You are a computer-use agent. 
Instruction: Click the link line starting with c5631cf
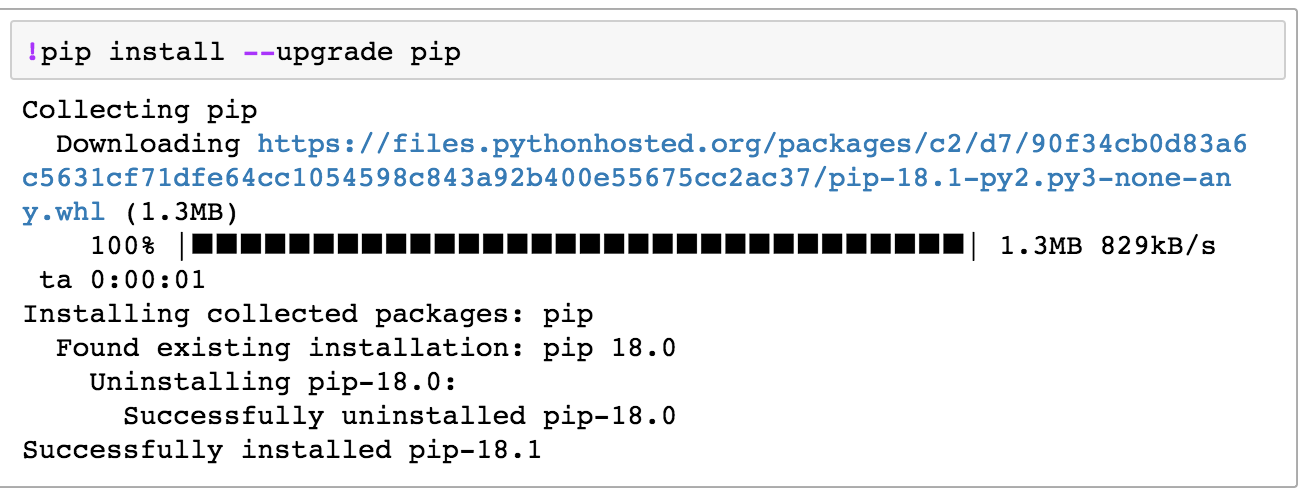(x=625, y=178)
